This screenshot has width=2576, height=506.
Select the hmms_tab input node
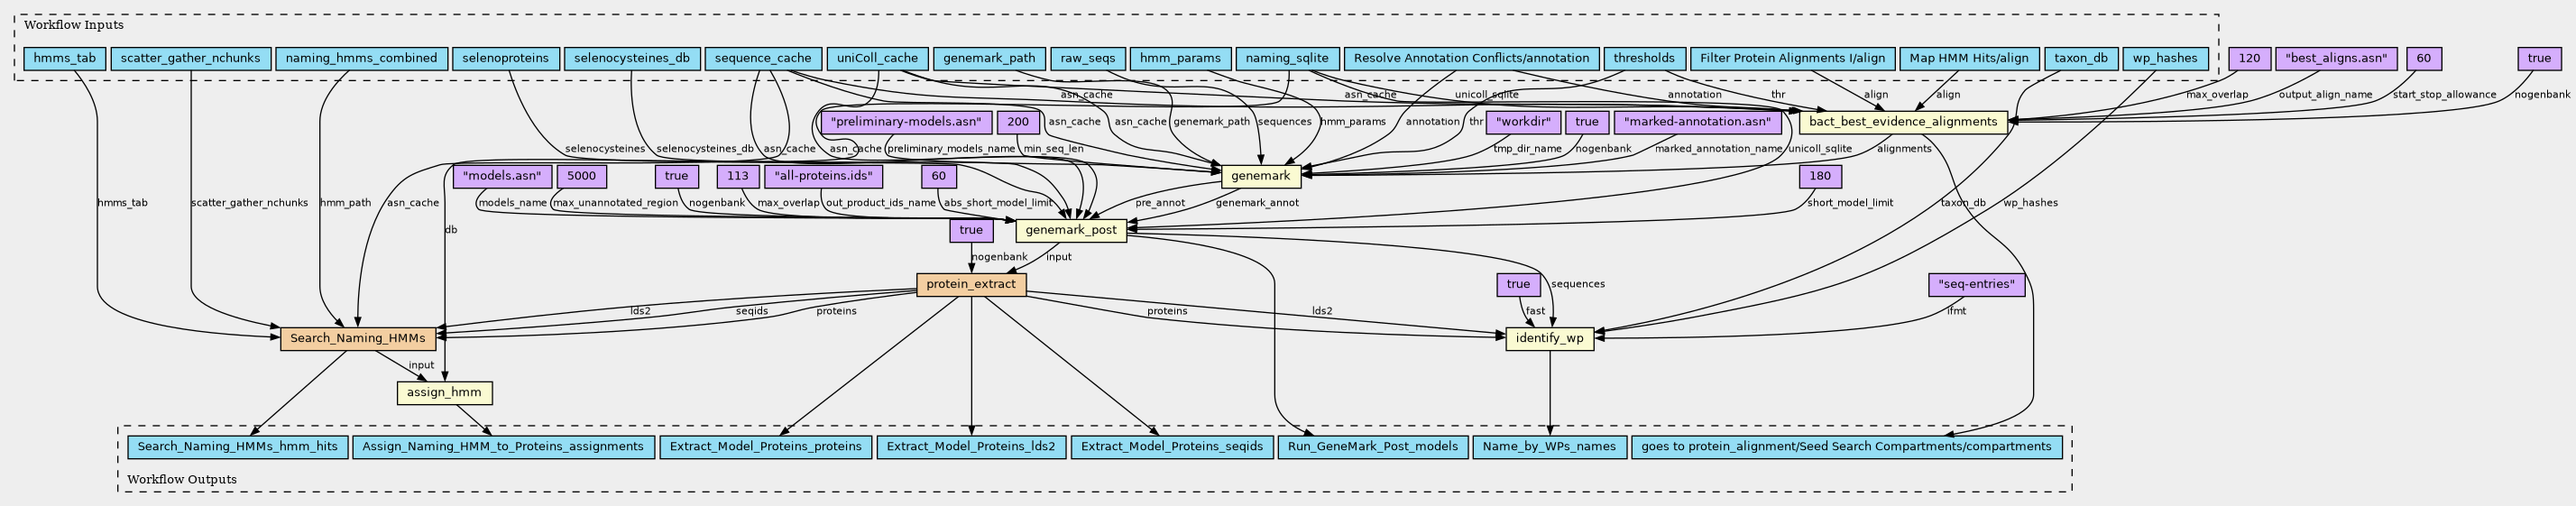(x=64, y=59)
